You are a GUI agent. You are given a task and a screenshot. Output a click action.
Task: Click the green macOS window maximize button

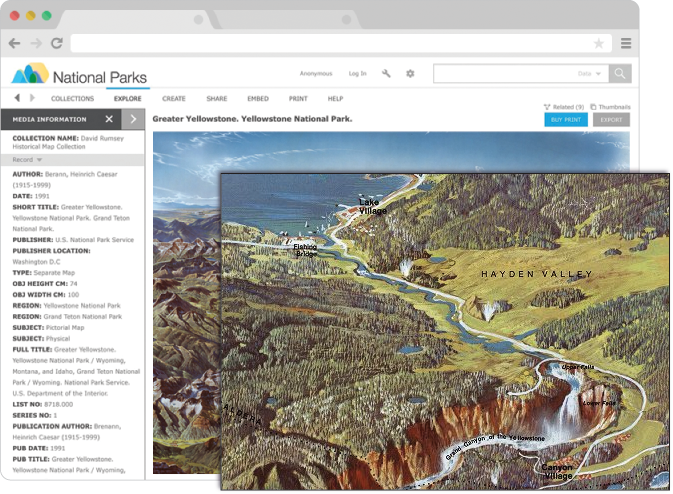tap(46, 16)
